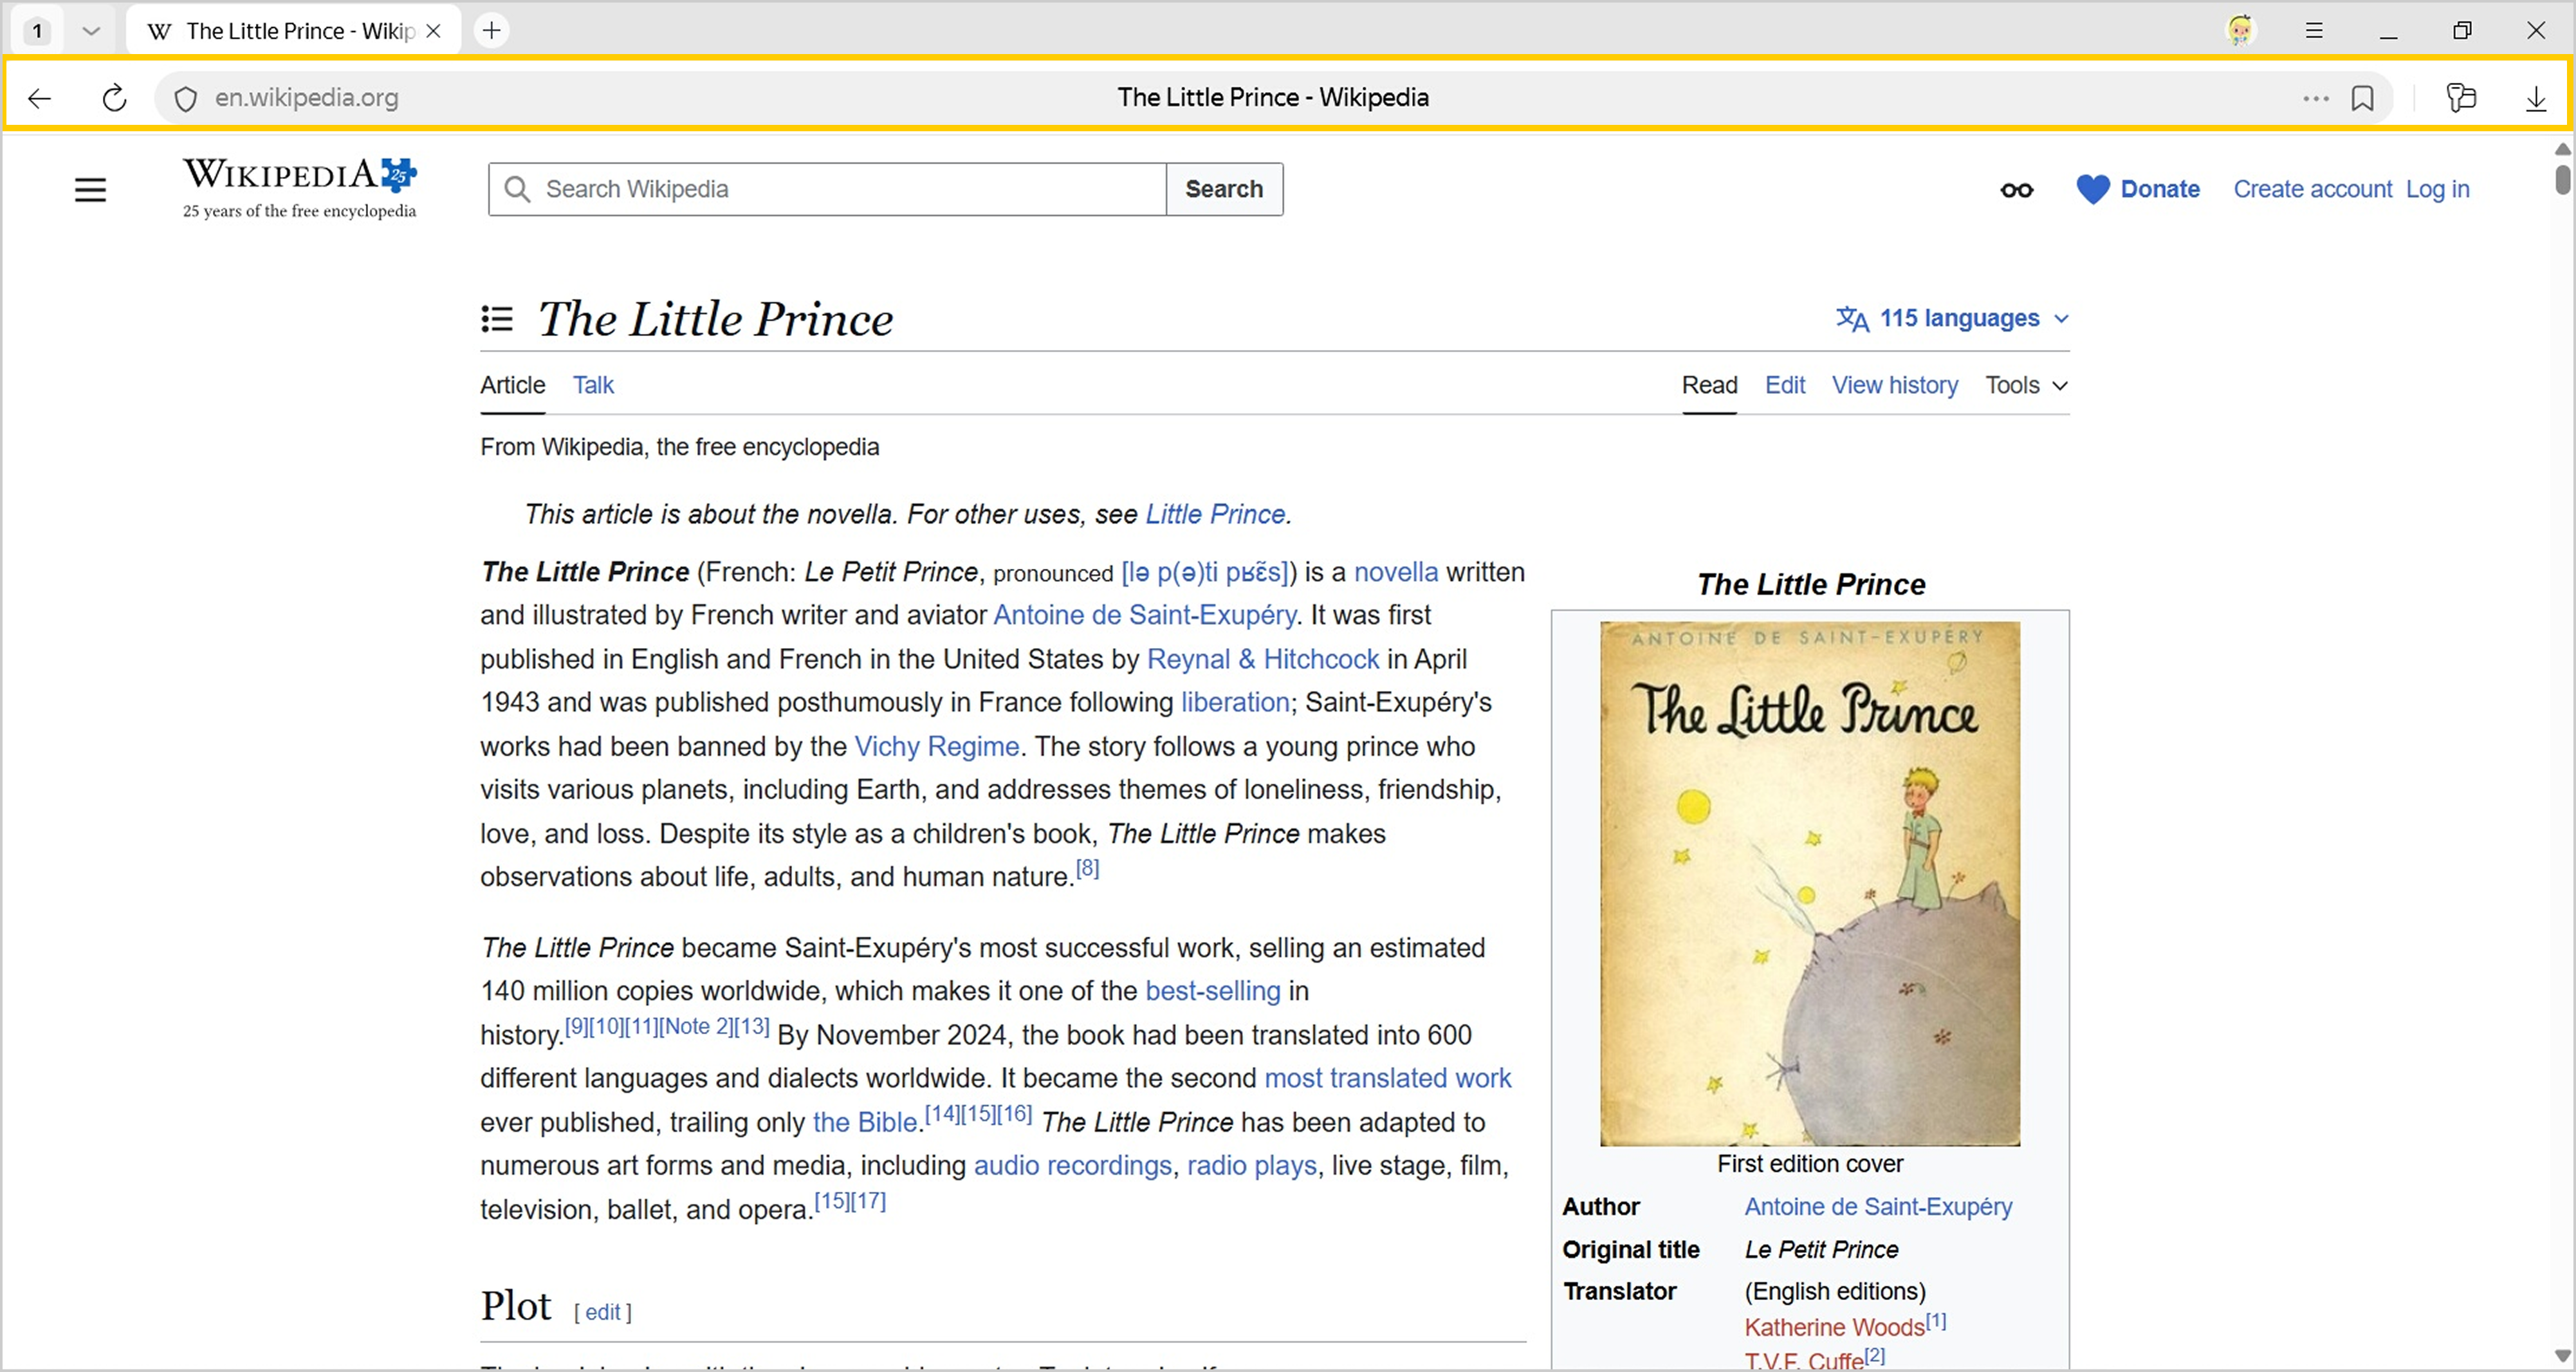Screen dimensions: 2576x1372
Task: Click the Search button
Action: (1224, 189)
